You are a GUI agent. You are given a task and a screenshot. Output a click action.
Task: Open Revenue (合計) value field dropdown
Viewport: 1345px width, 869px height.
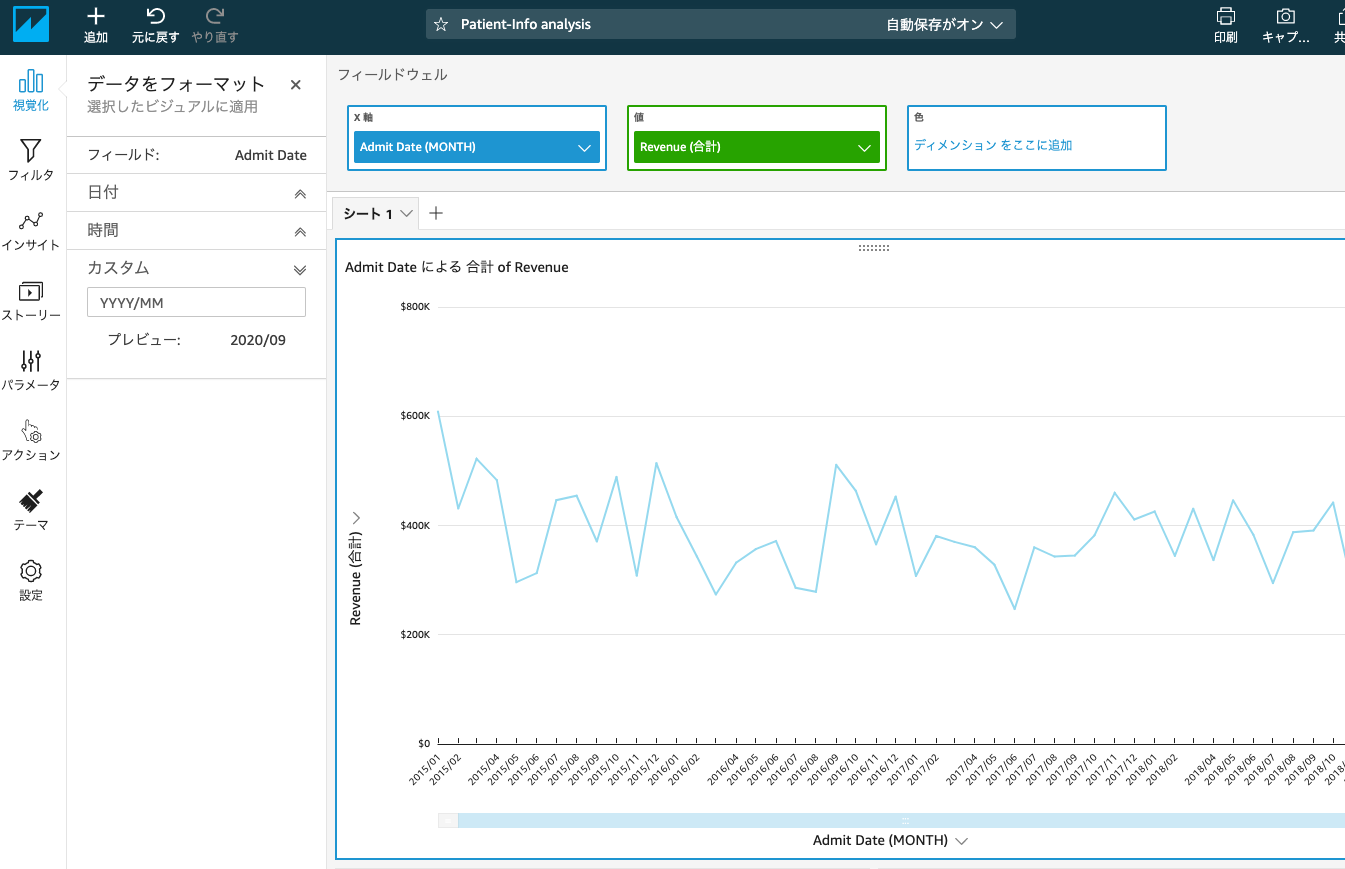tap(865, 148)
